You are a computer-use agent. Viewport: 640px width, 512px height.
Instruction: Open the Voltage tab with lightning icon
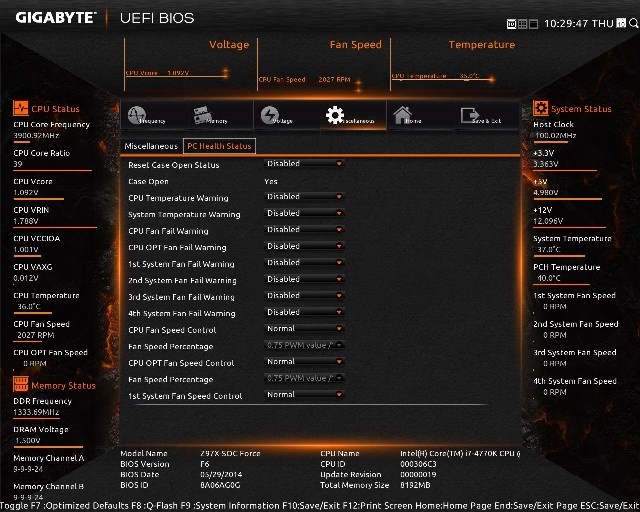point(287,115)
